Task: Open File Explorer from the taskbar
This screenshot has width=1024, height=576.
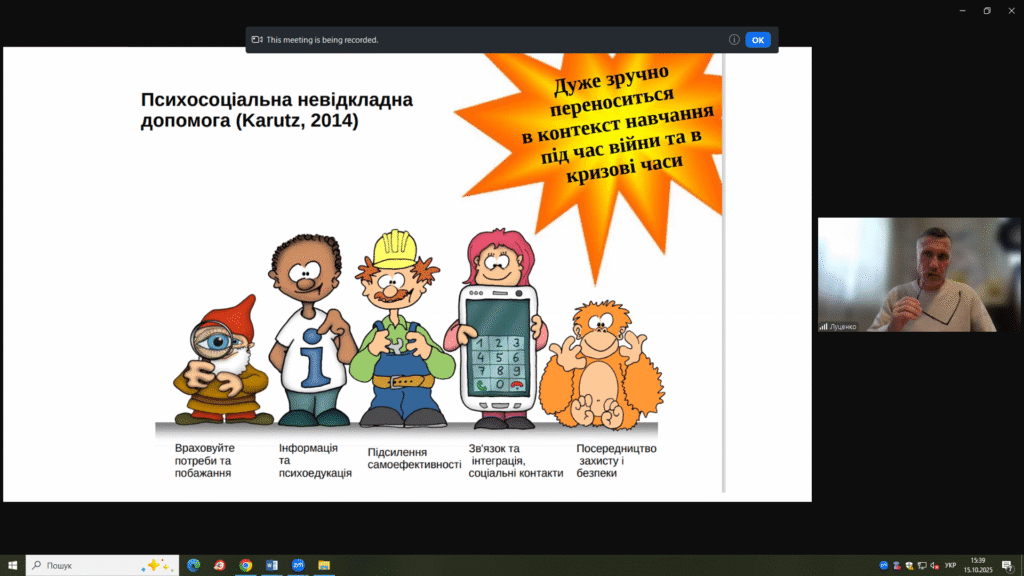Action: click(323, 565)
